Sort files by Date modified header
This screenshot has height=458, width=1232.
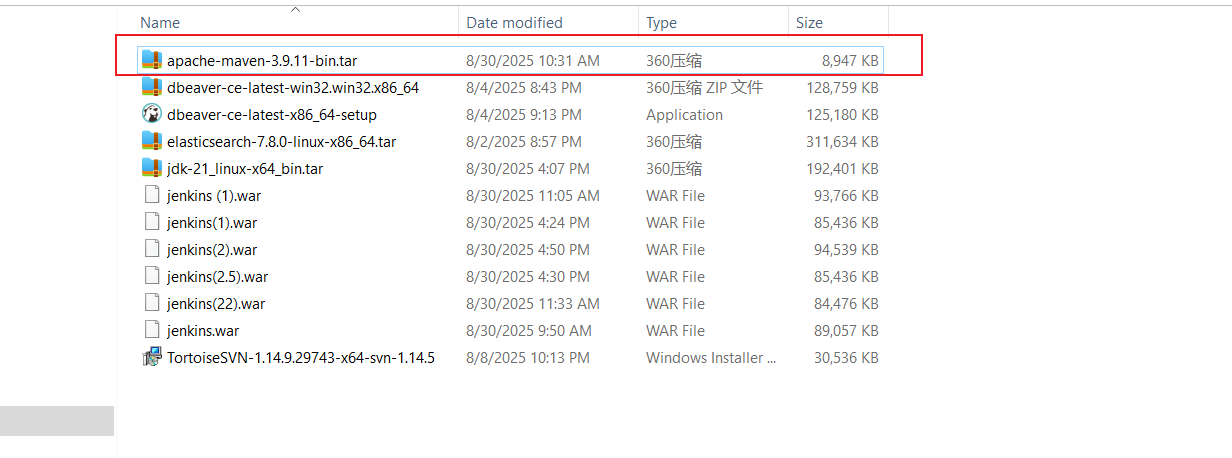pos(514,22)
